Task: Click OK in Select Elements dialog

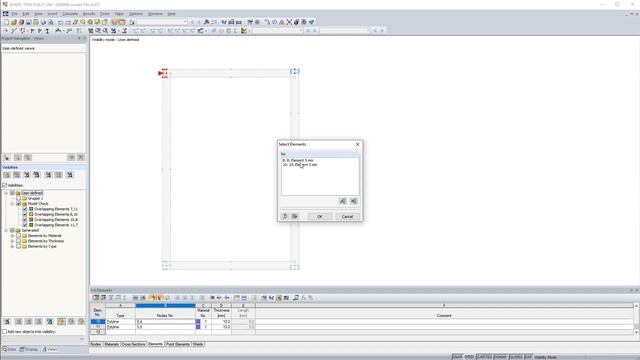Action: [x=320, y=216]
